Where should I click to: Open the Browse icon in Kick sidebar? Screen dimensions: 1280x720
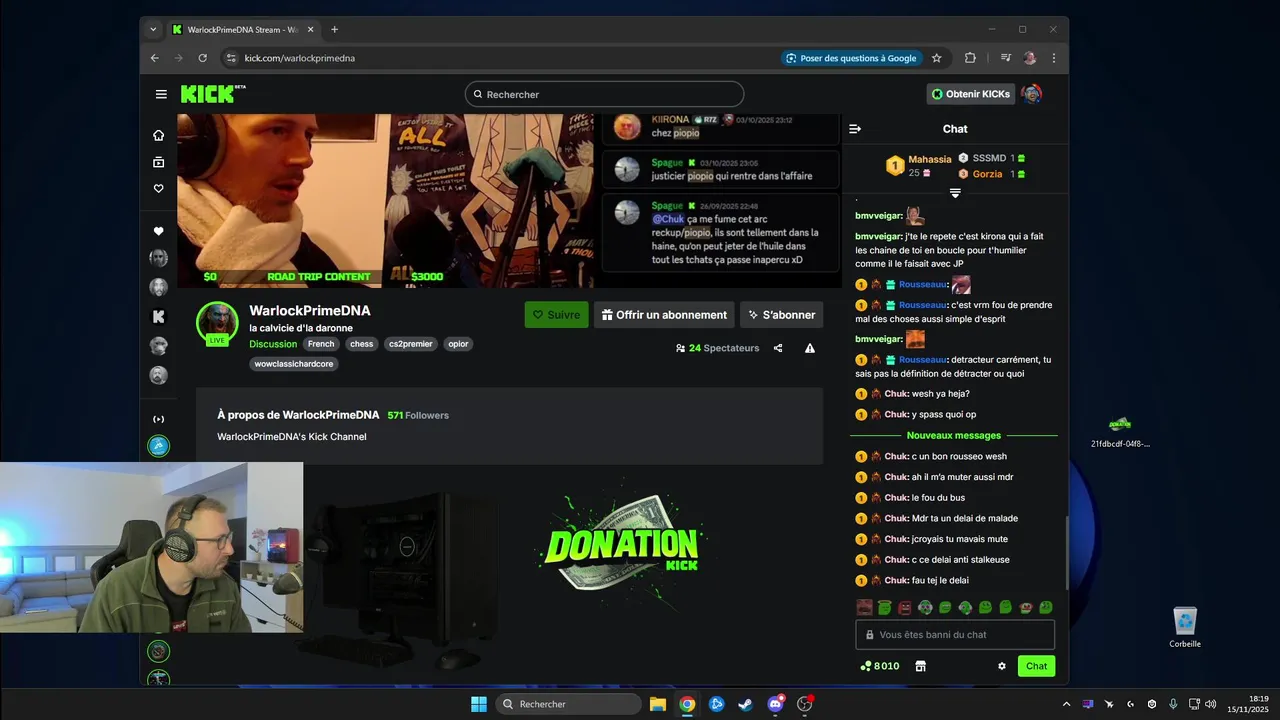(158, 162)
